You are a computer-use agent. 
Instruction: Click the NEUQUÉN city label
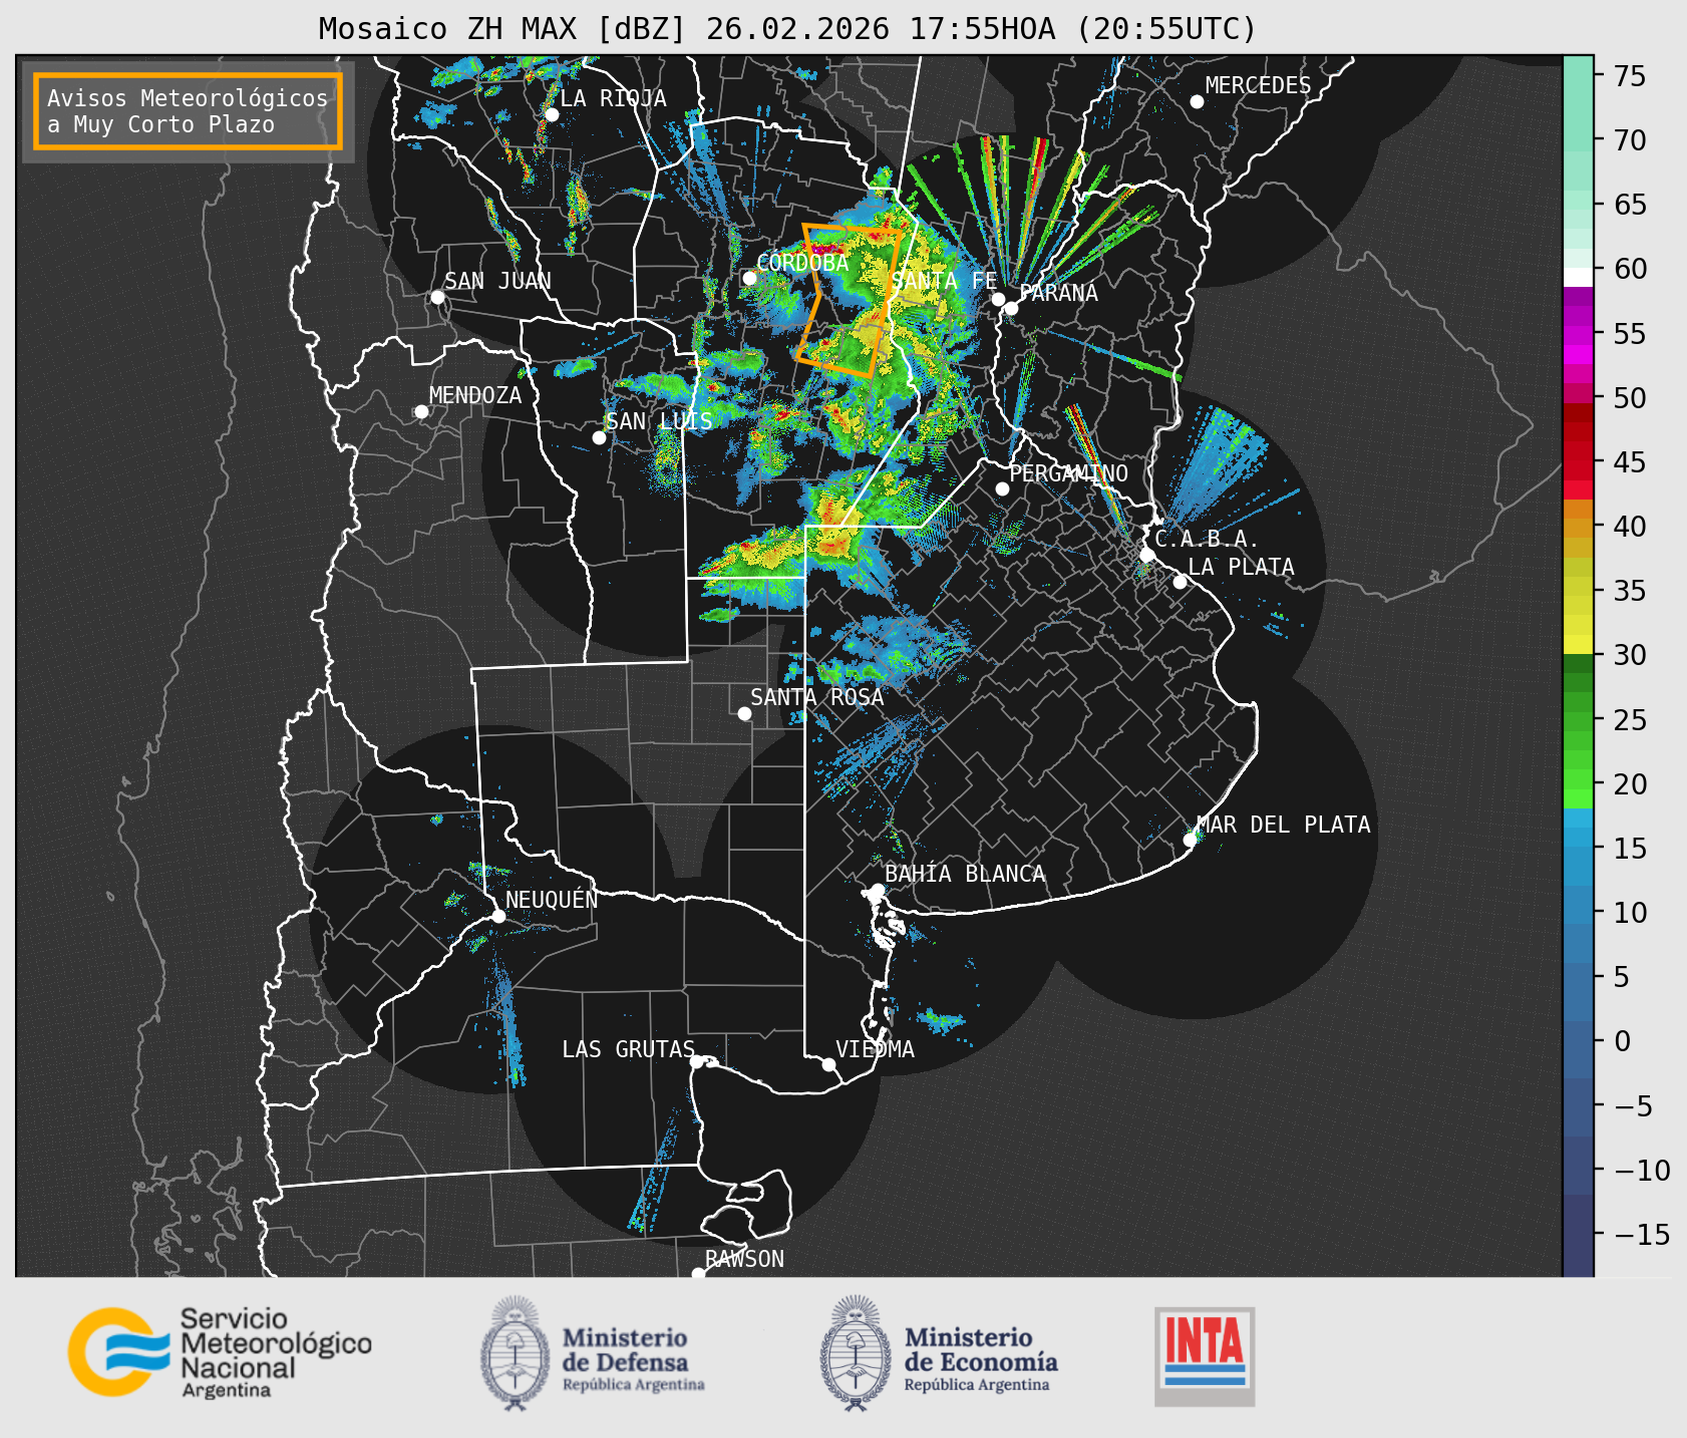[x=552, y=899]
